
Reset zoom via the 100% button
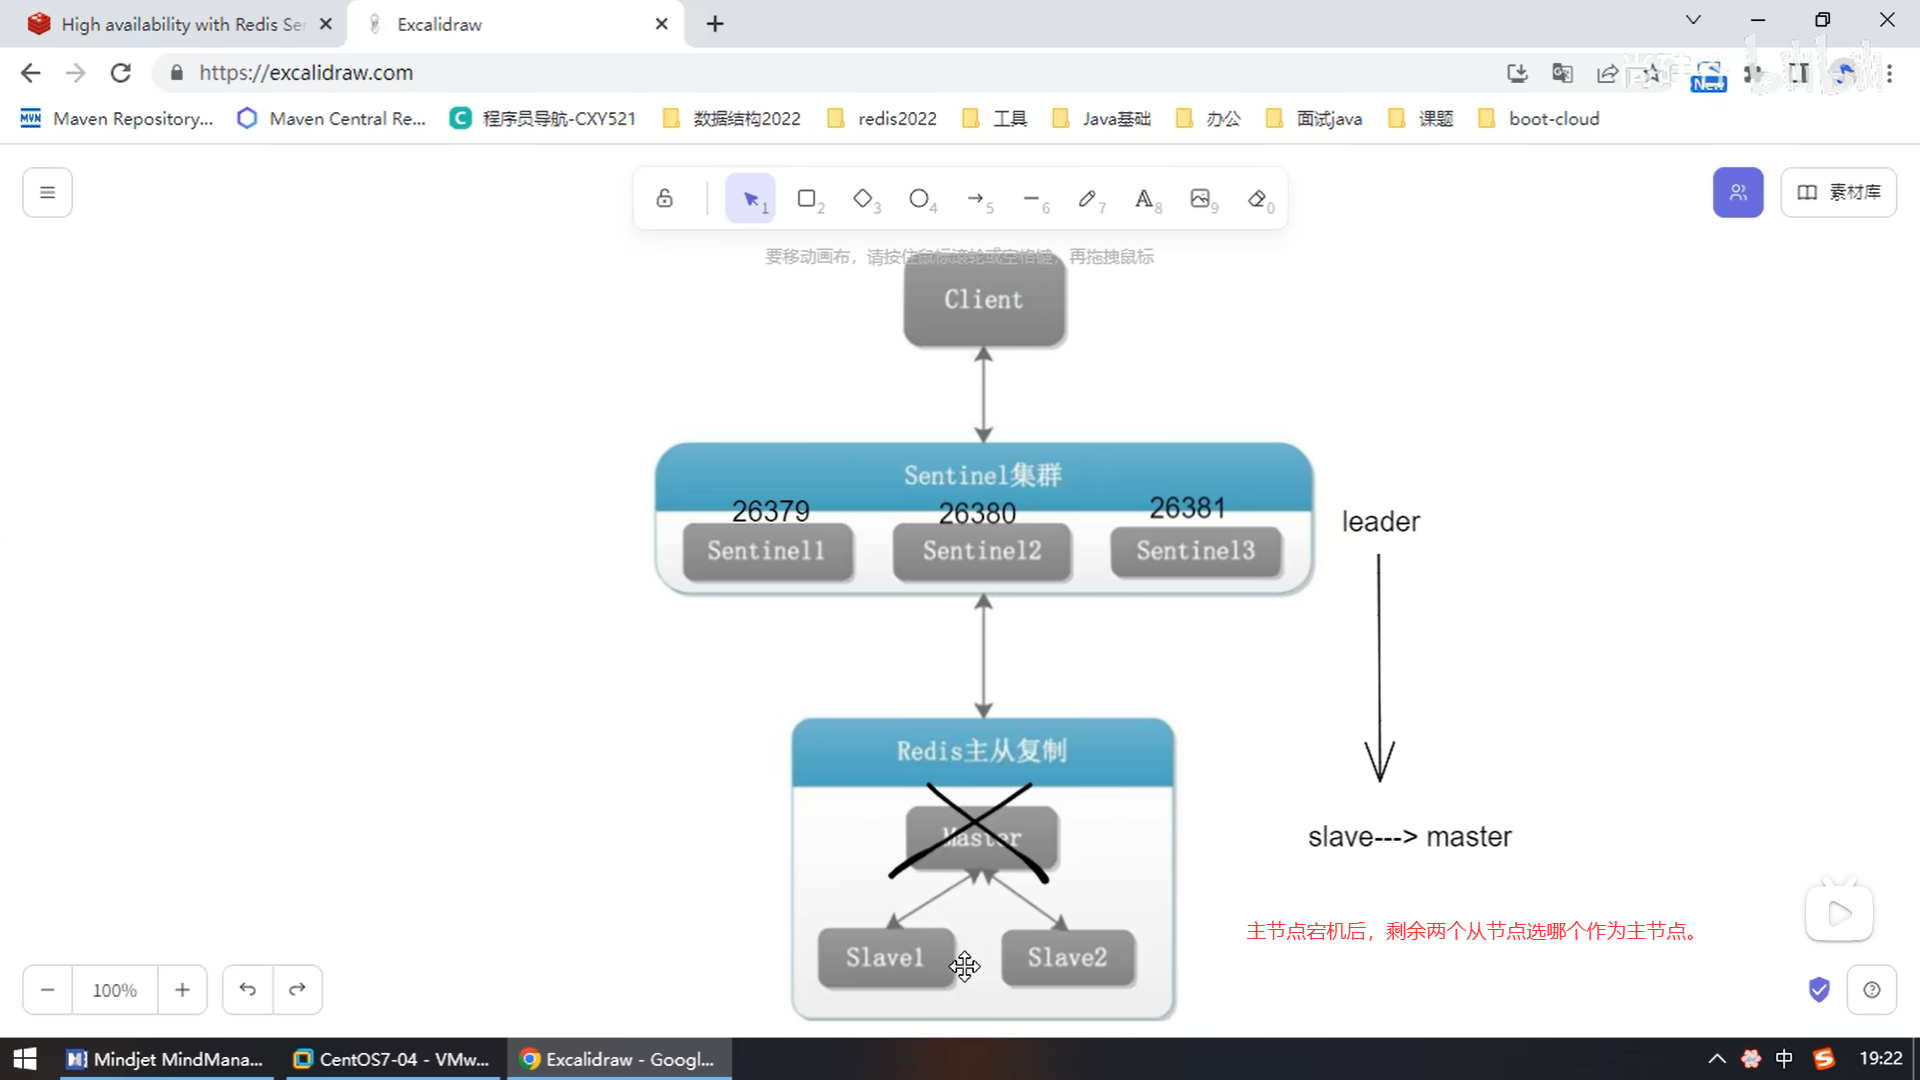click(114, 990)
